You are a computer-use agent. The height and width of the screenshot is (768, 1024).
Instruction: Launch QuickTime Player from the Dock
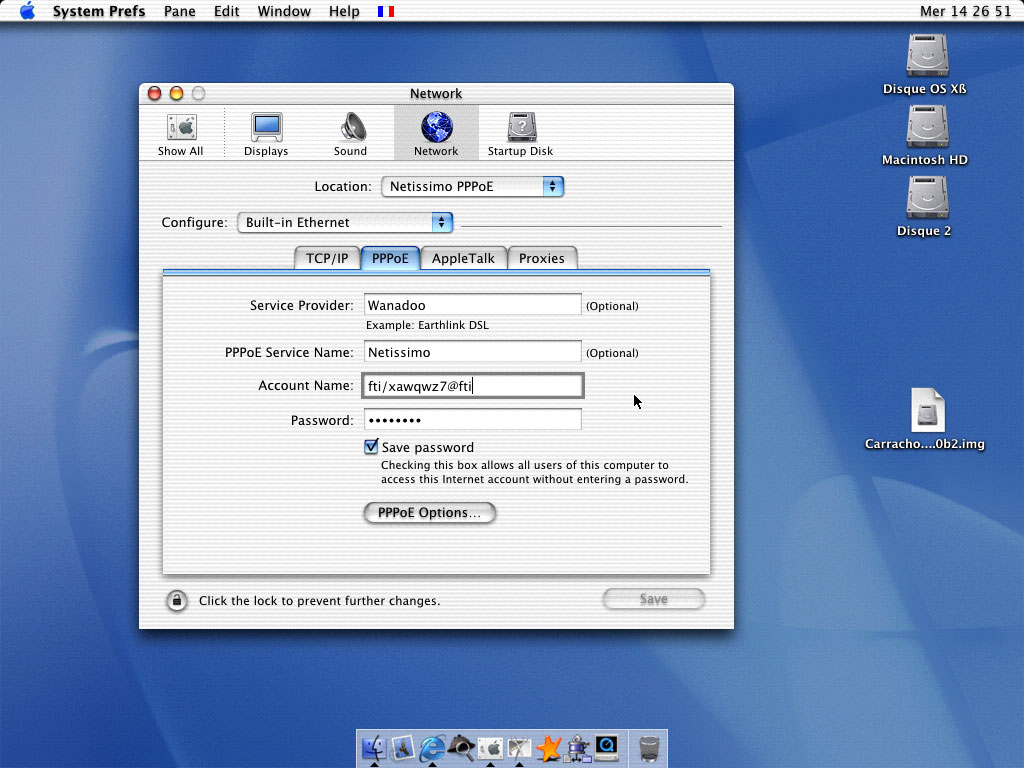click(x=606, y=747)
